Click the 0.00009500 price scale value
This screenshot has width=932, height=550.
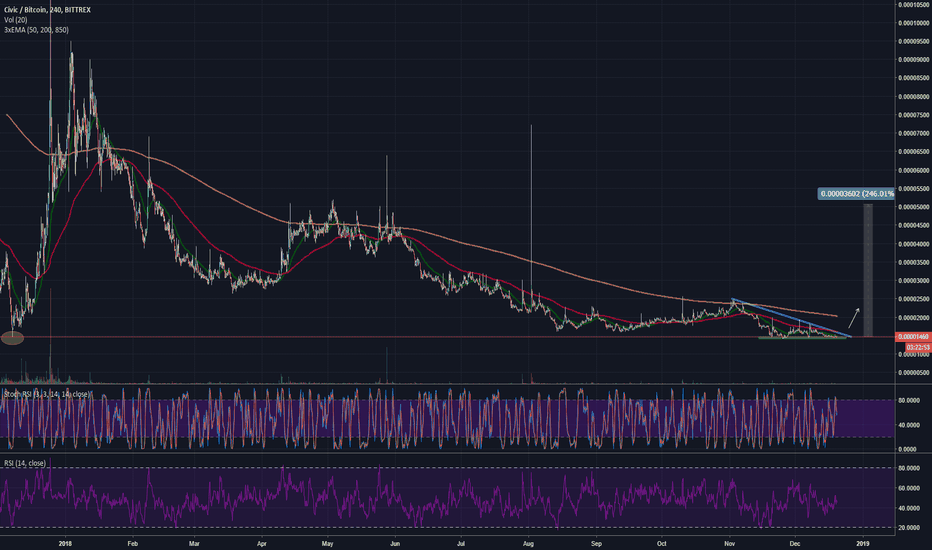point(915,42)
